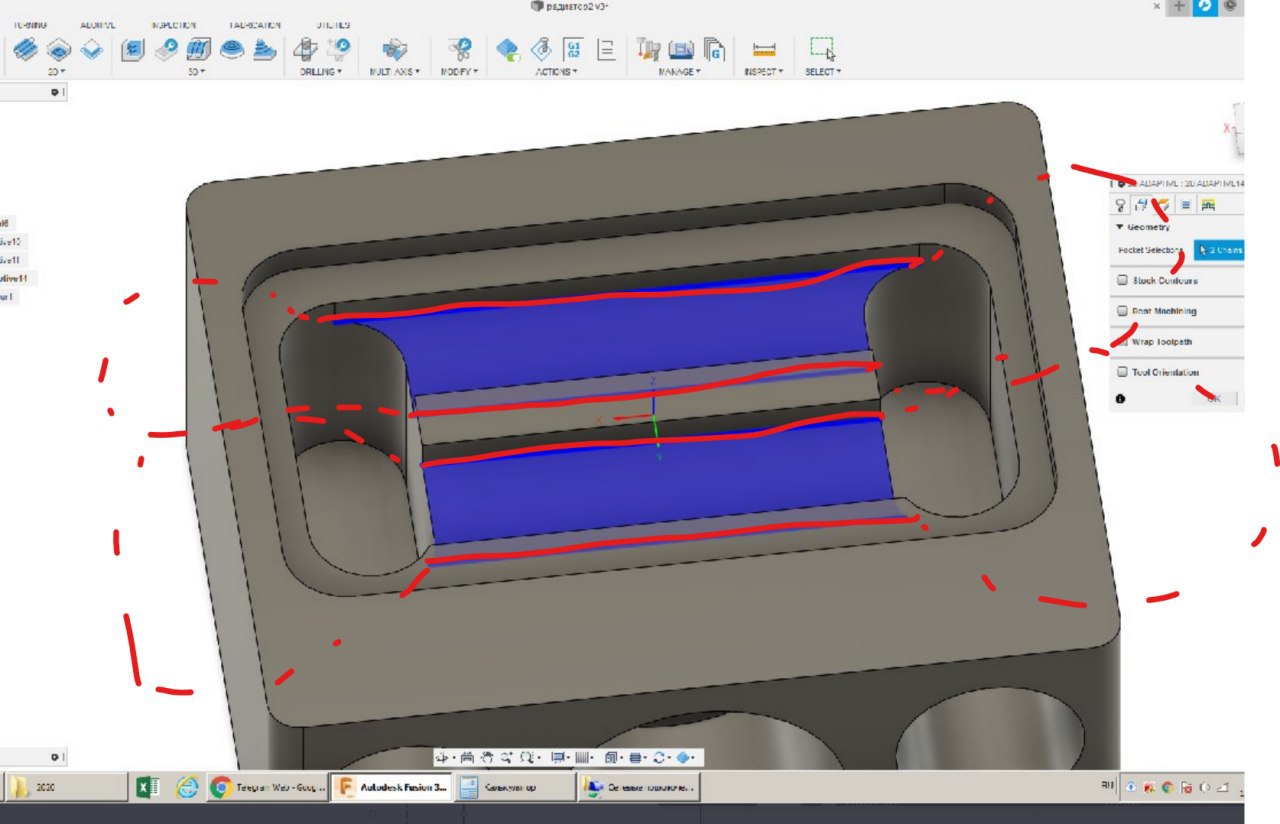Open the UTILITIES ribbon tab
Viewport: 1280px width, 824px height.
click(331, 24)
